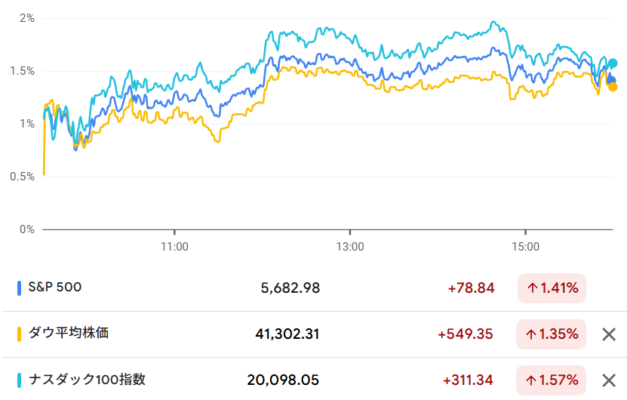Open the ナスダック100指数 index name

(x=87, y=379)
